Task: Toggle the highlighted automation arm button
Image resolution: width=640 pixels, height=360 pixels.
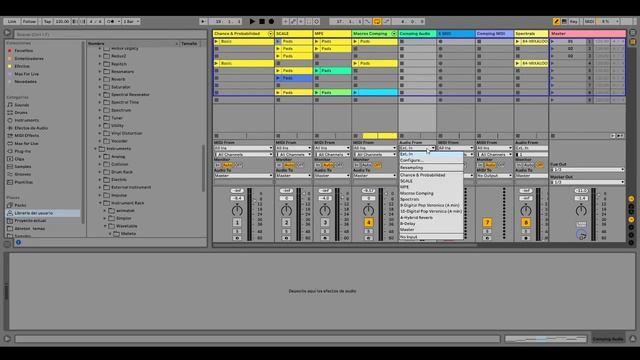Action: (377, 21)
